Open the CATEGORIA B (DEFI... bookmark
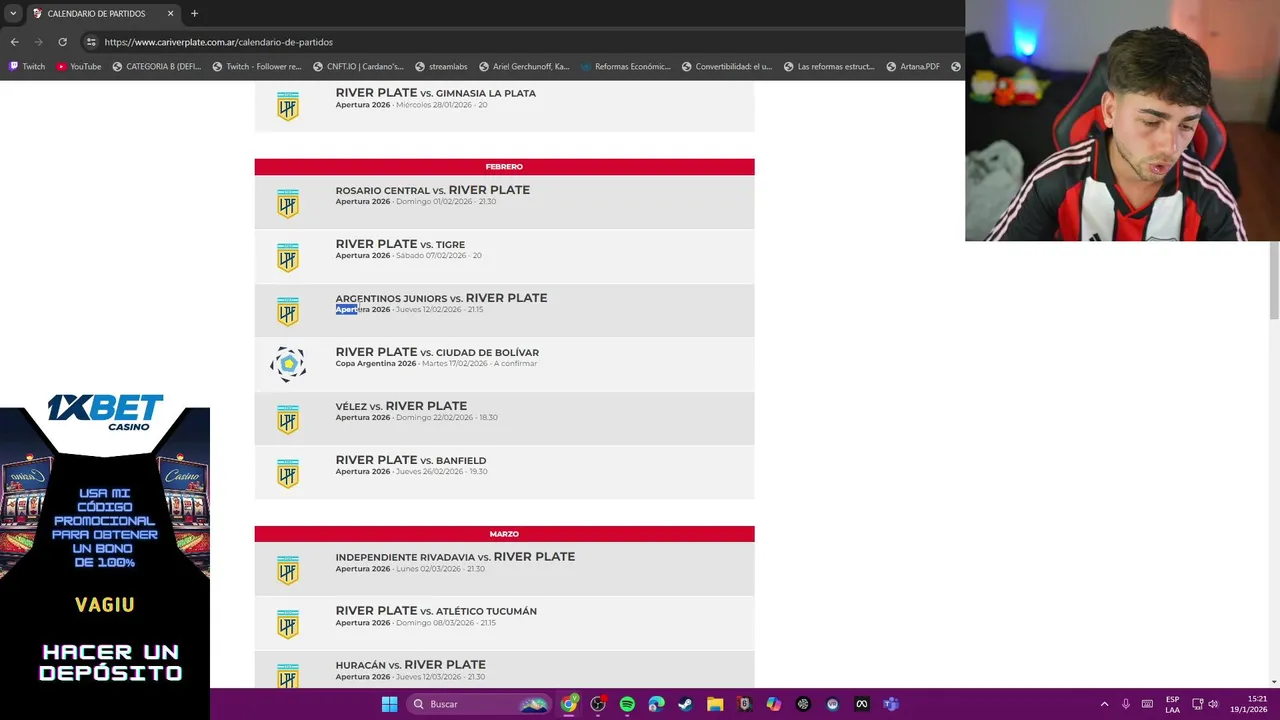Image resolution: width=1280 pixels, height=720 pixels. [x=157, y=66]
